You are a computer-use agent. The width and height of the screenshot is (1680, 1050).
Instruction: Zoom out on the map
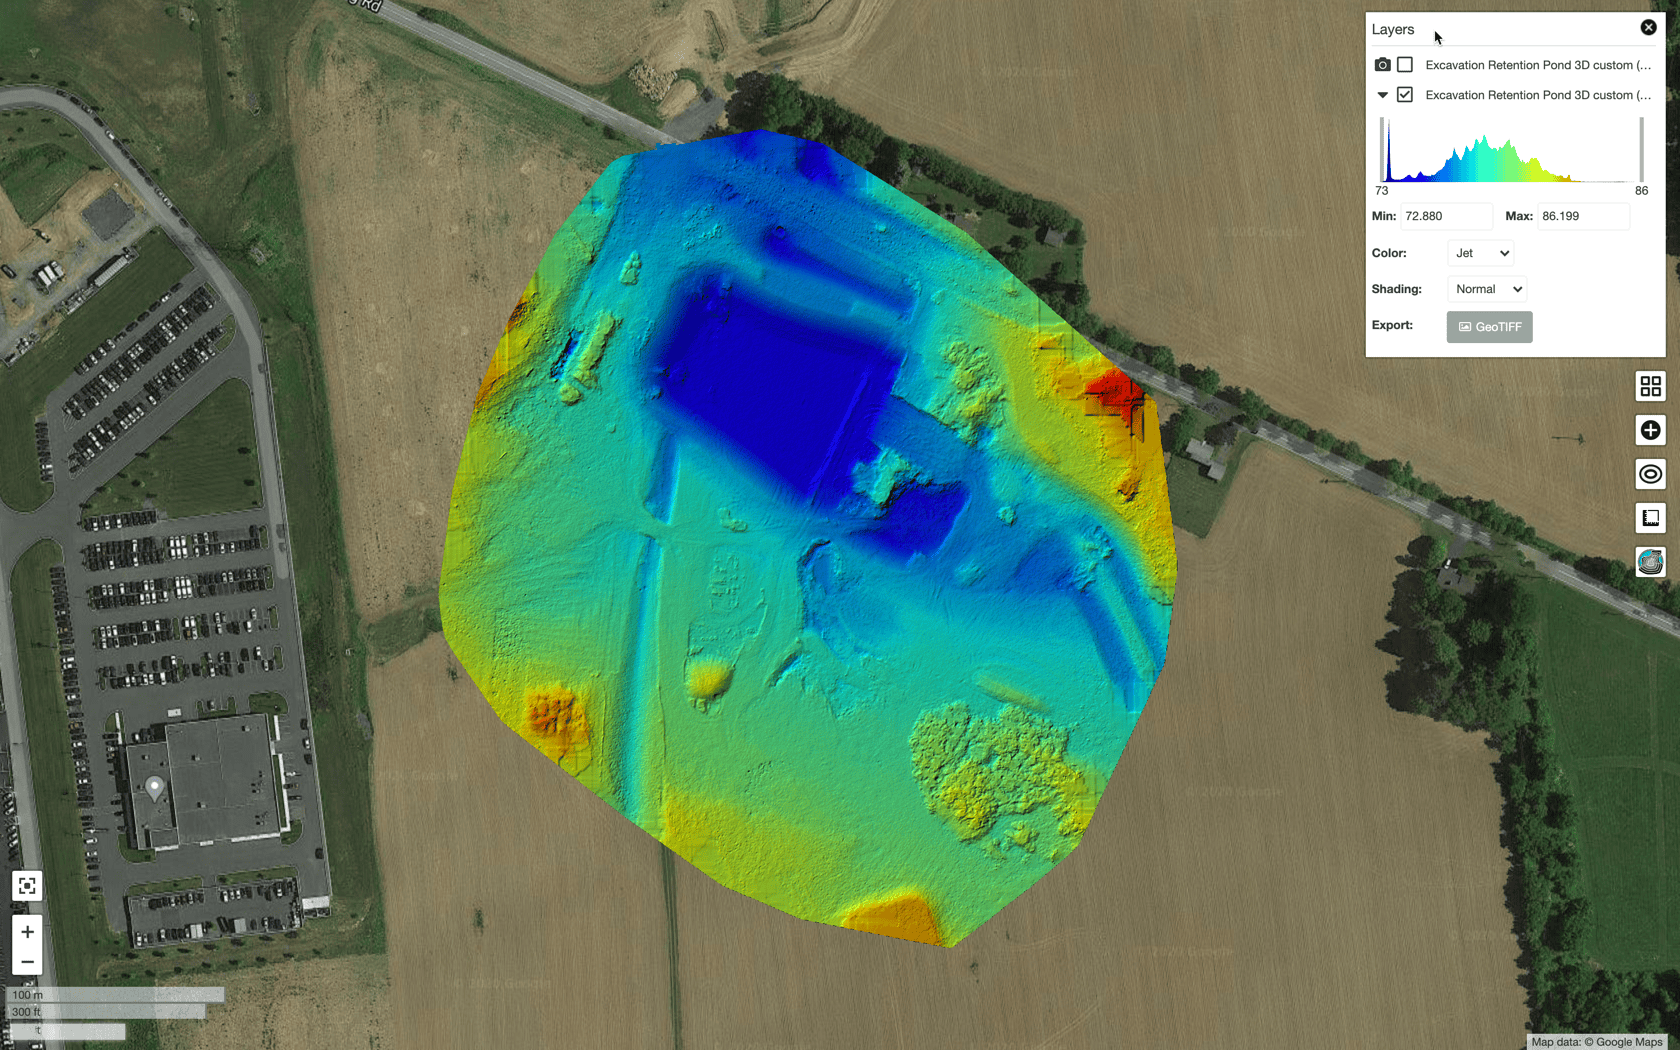click(27, 962)
